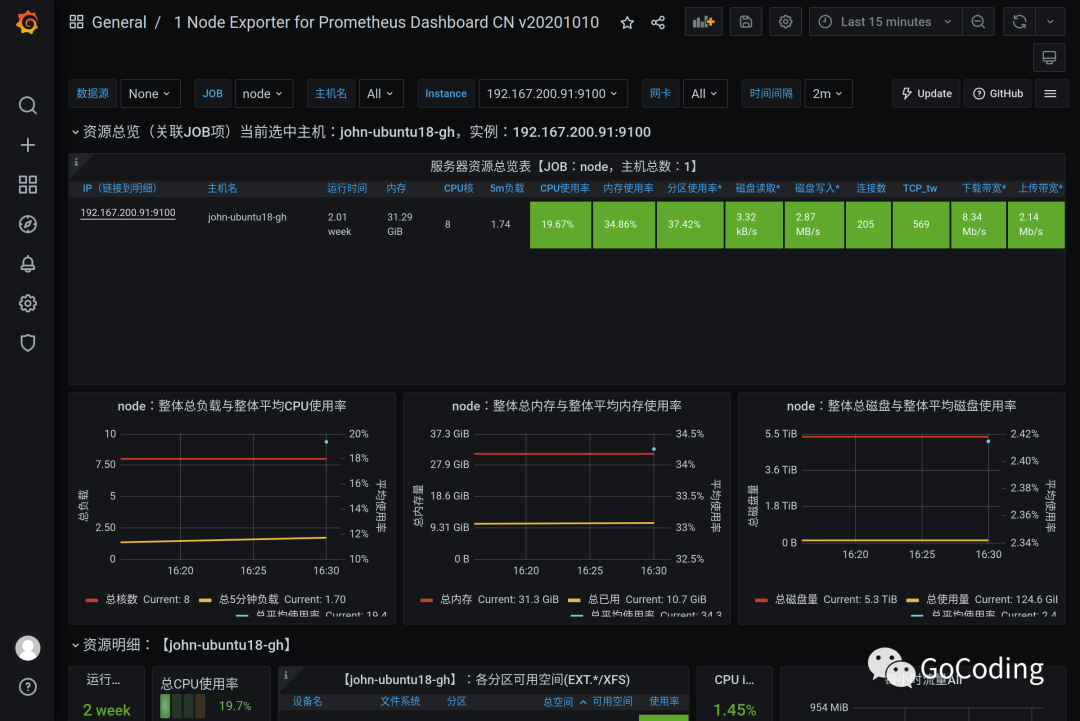This screenshot has height=721, width=1080.
Task: Open the Dashboards grid icon in sidebar
Action: click(x=28, y=185)
